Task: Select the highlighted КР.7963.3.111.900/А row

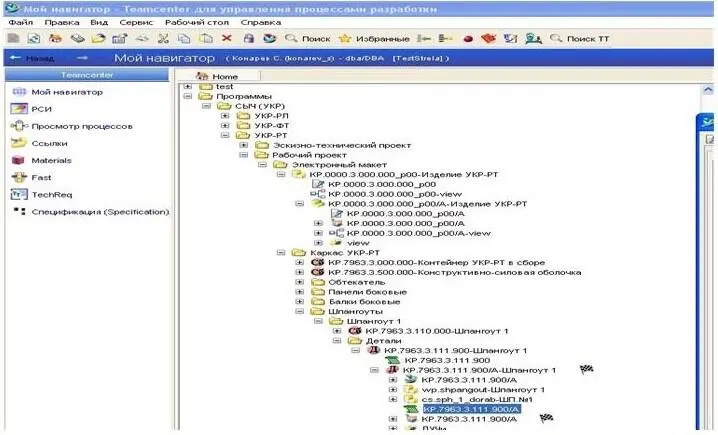Action: pyautogui.click(x=471, y=409)
